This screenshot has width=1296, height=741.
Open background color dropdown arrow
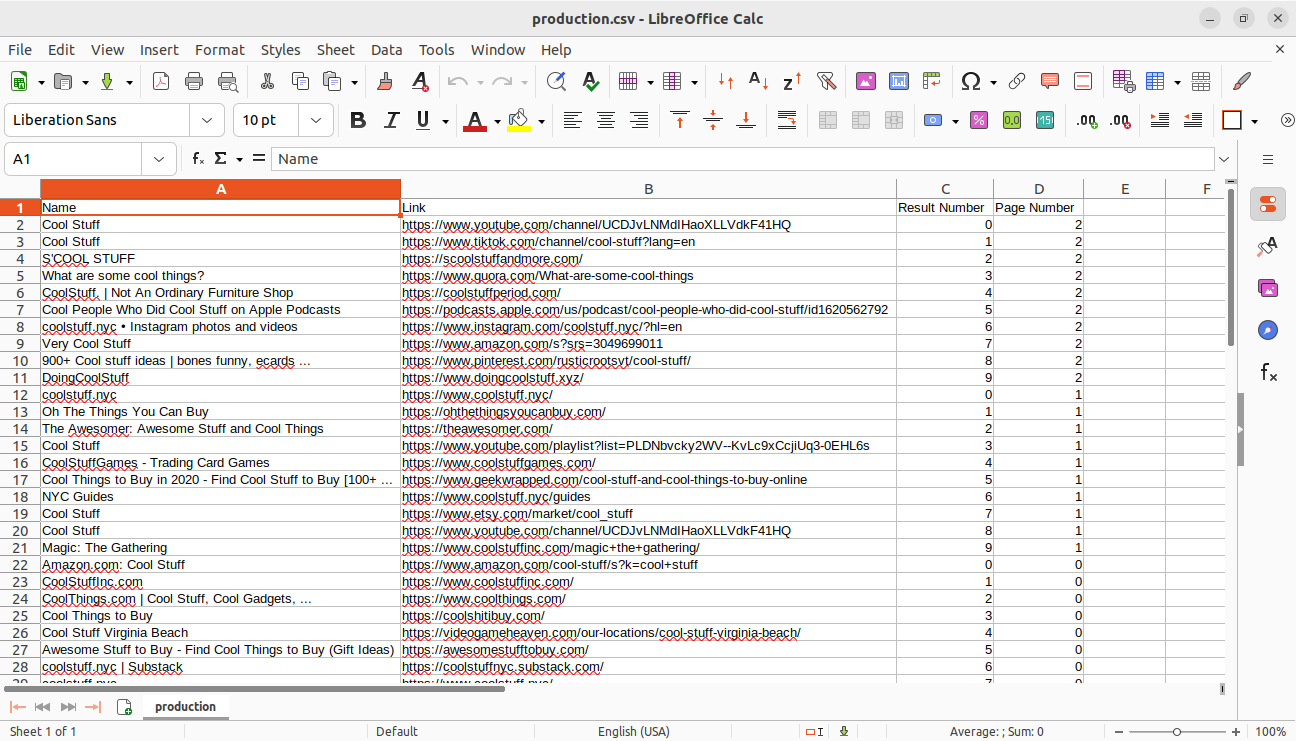tap(541, 121)
